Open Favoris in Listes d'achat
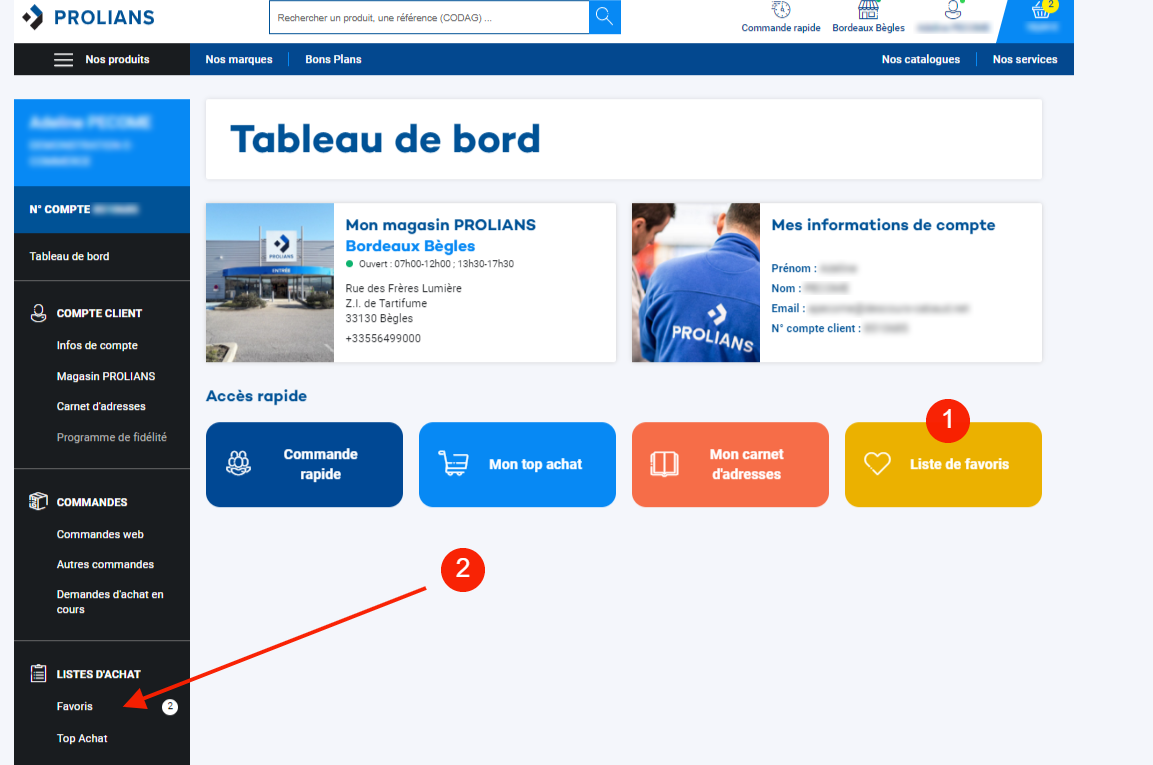1153x765 pixels. 74,706
